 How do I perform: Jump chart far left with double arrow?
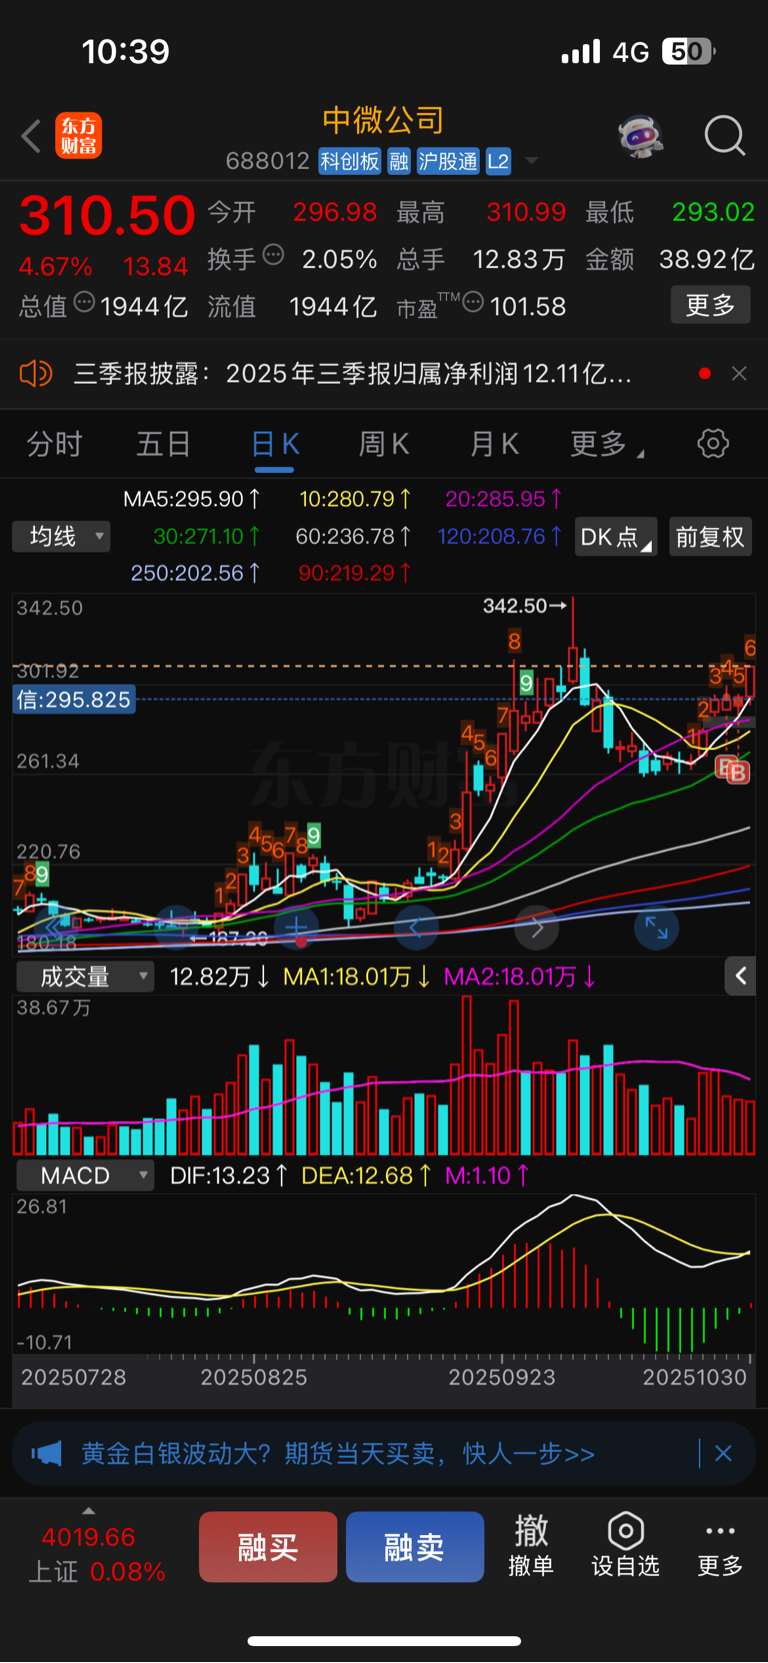[x=54, y=929]
